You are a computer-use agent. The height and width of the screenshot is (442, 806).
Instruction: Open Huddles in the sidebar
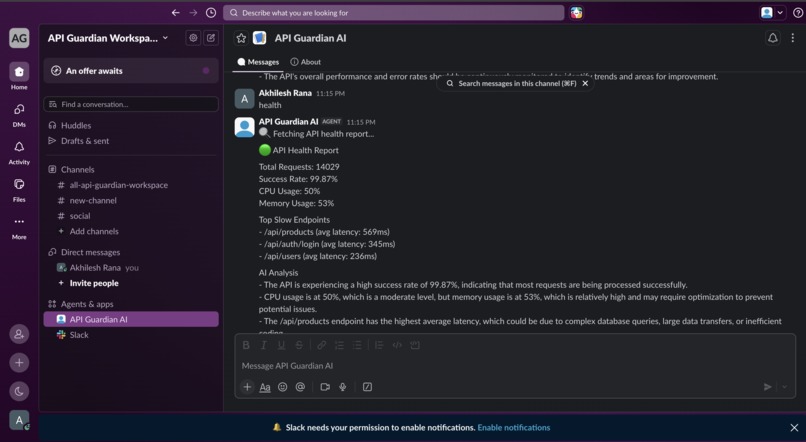131,125
